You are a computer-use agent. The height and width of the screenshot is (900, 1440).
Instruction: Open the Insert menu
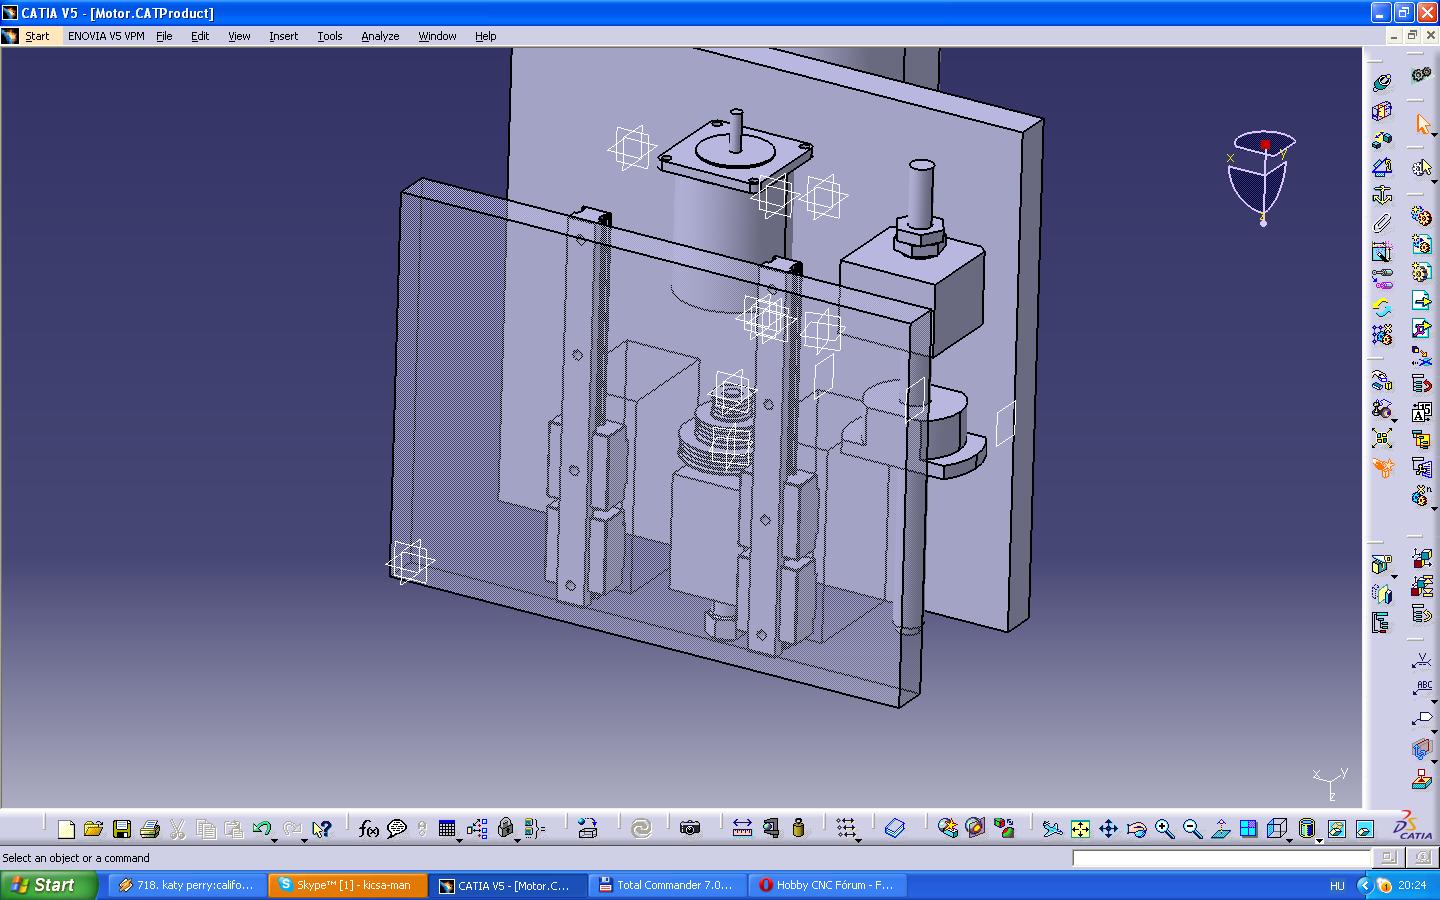(283, 36)
